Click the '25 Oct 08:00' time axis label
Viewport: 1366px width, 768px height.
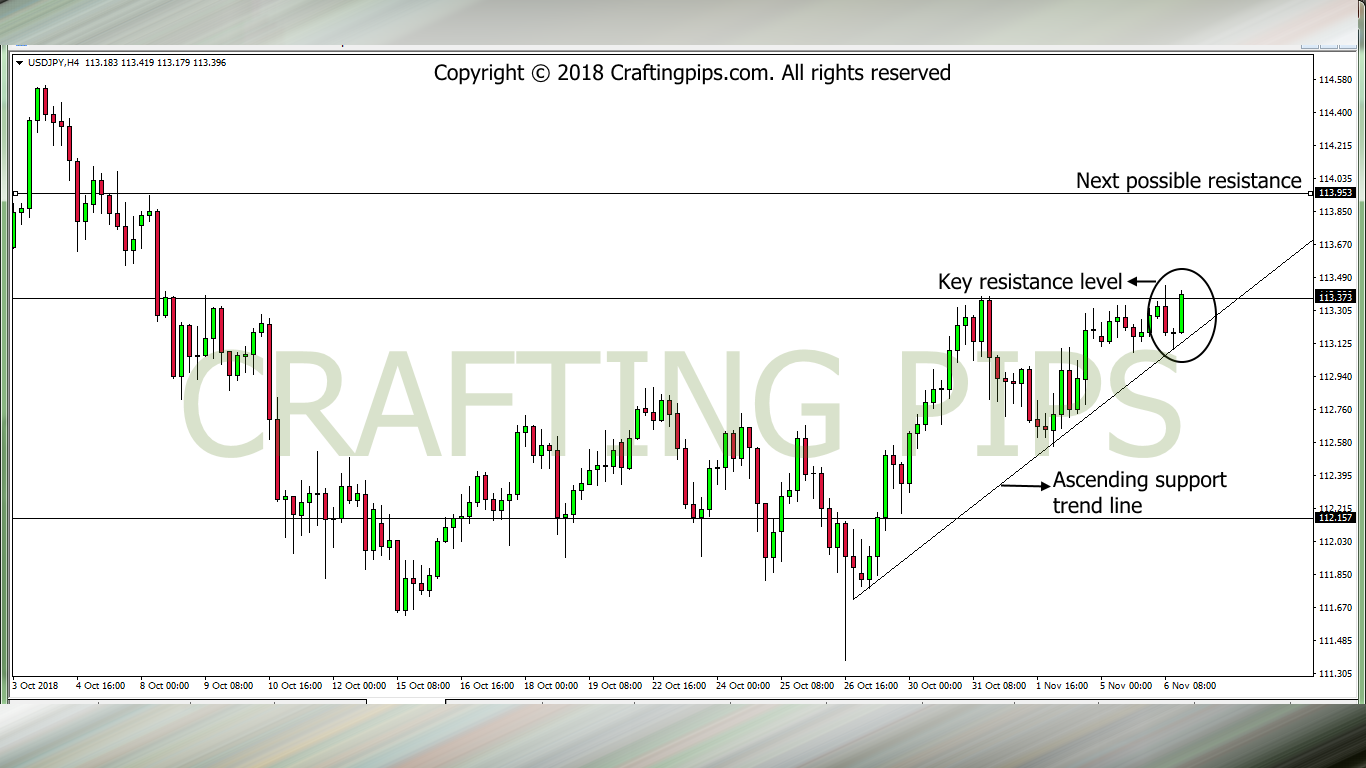807,686
